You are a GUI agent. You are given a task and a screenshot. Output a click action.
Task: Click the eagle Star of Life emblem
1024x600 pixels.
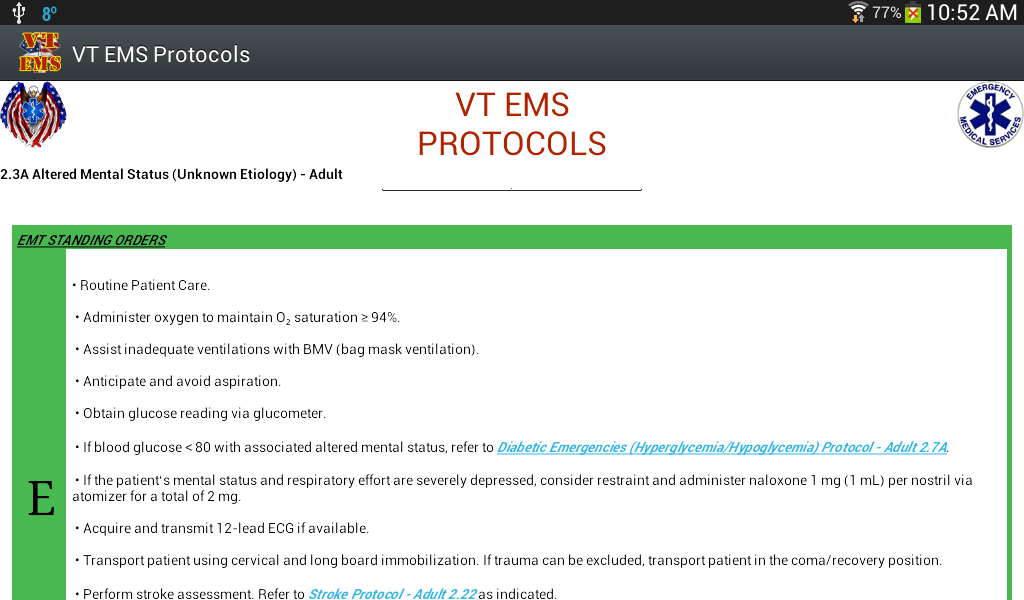click(x=33, y=114)
